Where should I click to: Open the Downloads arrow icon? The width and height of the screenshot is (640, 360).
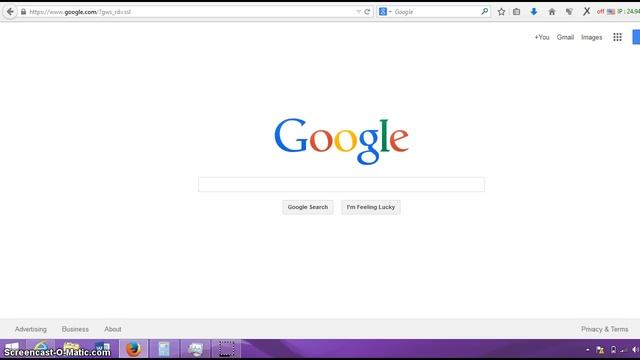click(x=533, y=12)
